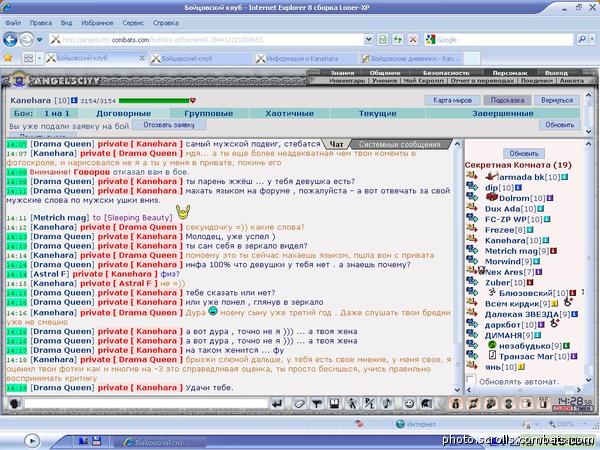Open the Quick Tabs dropdown arrow
The height and width of the screenshot is (450, 600).
point(39,58)
